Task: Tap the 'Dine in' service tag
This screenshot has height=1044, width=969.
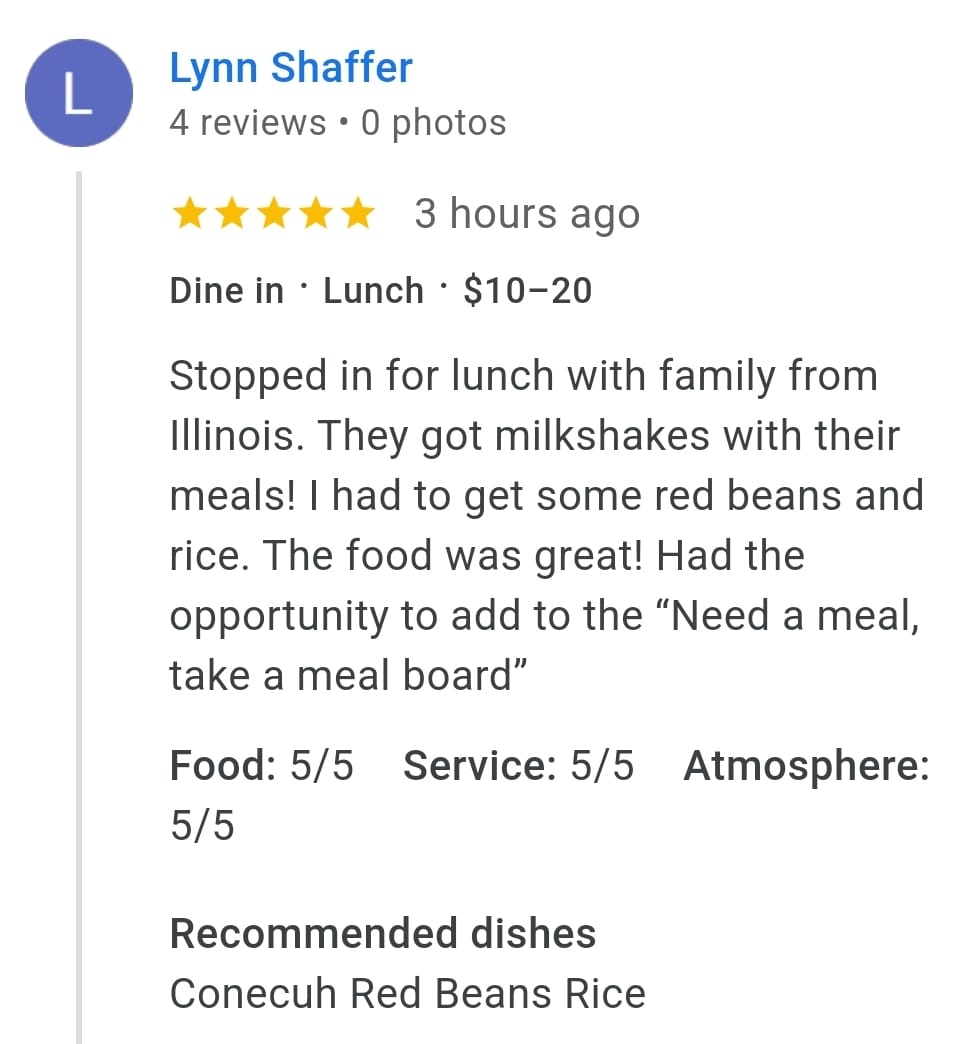Action: point(226,291)
